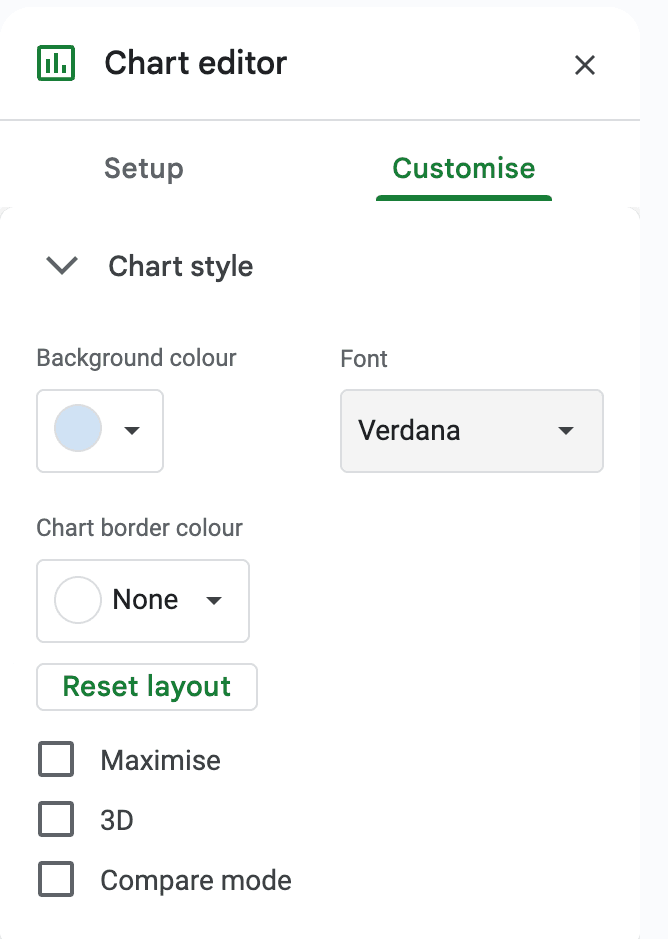Collapse the Chart style section chevron
This screenshot has height=939, width=668.
click(62, 266)
